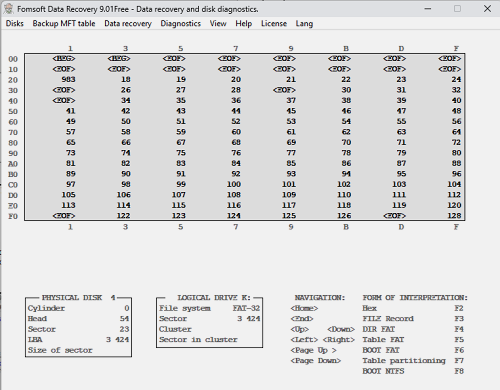Click the F5 shortcut key label
The height and width of the screenshot is (390, 500).
coord(459,340)
